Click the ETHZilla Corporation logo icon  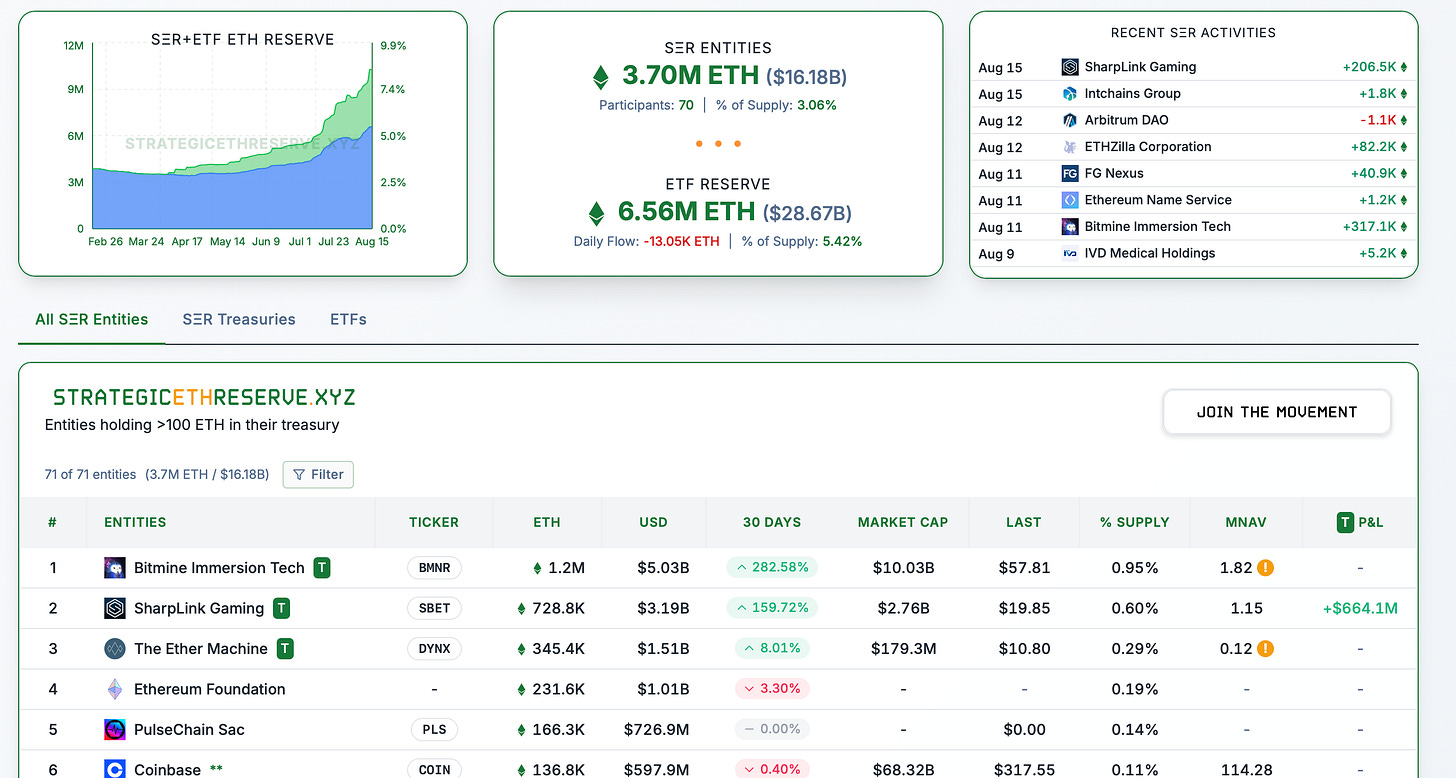pos(1070,147)
